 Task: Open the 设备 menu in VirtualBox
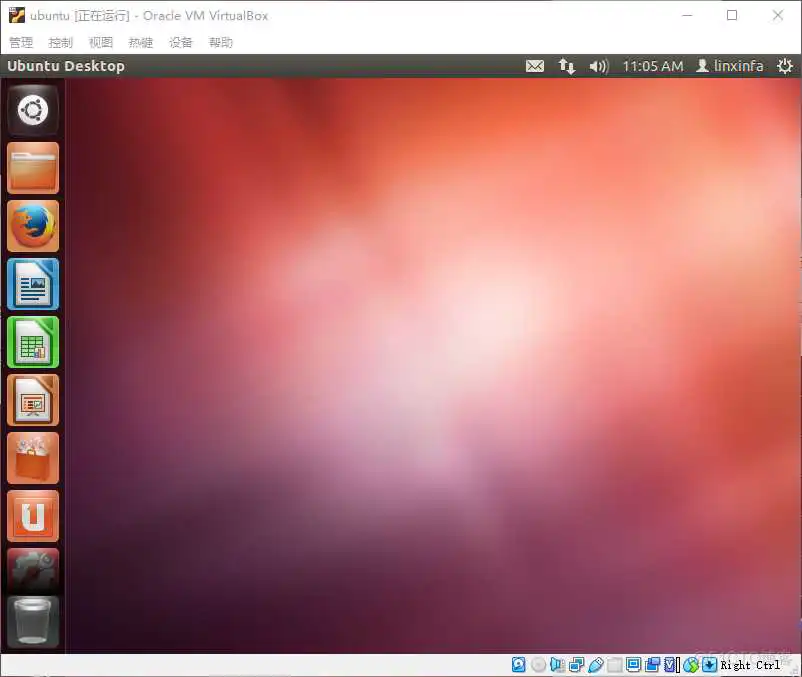(180, 42)
